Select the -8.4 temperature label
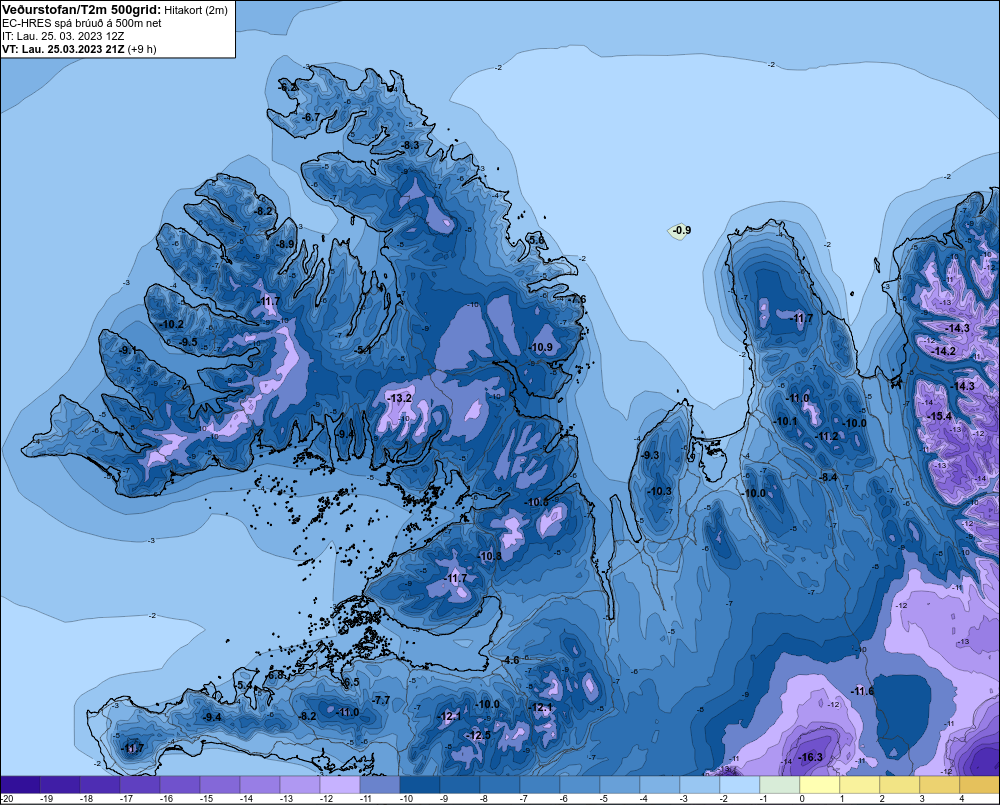 tap(828, 476)
